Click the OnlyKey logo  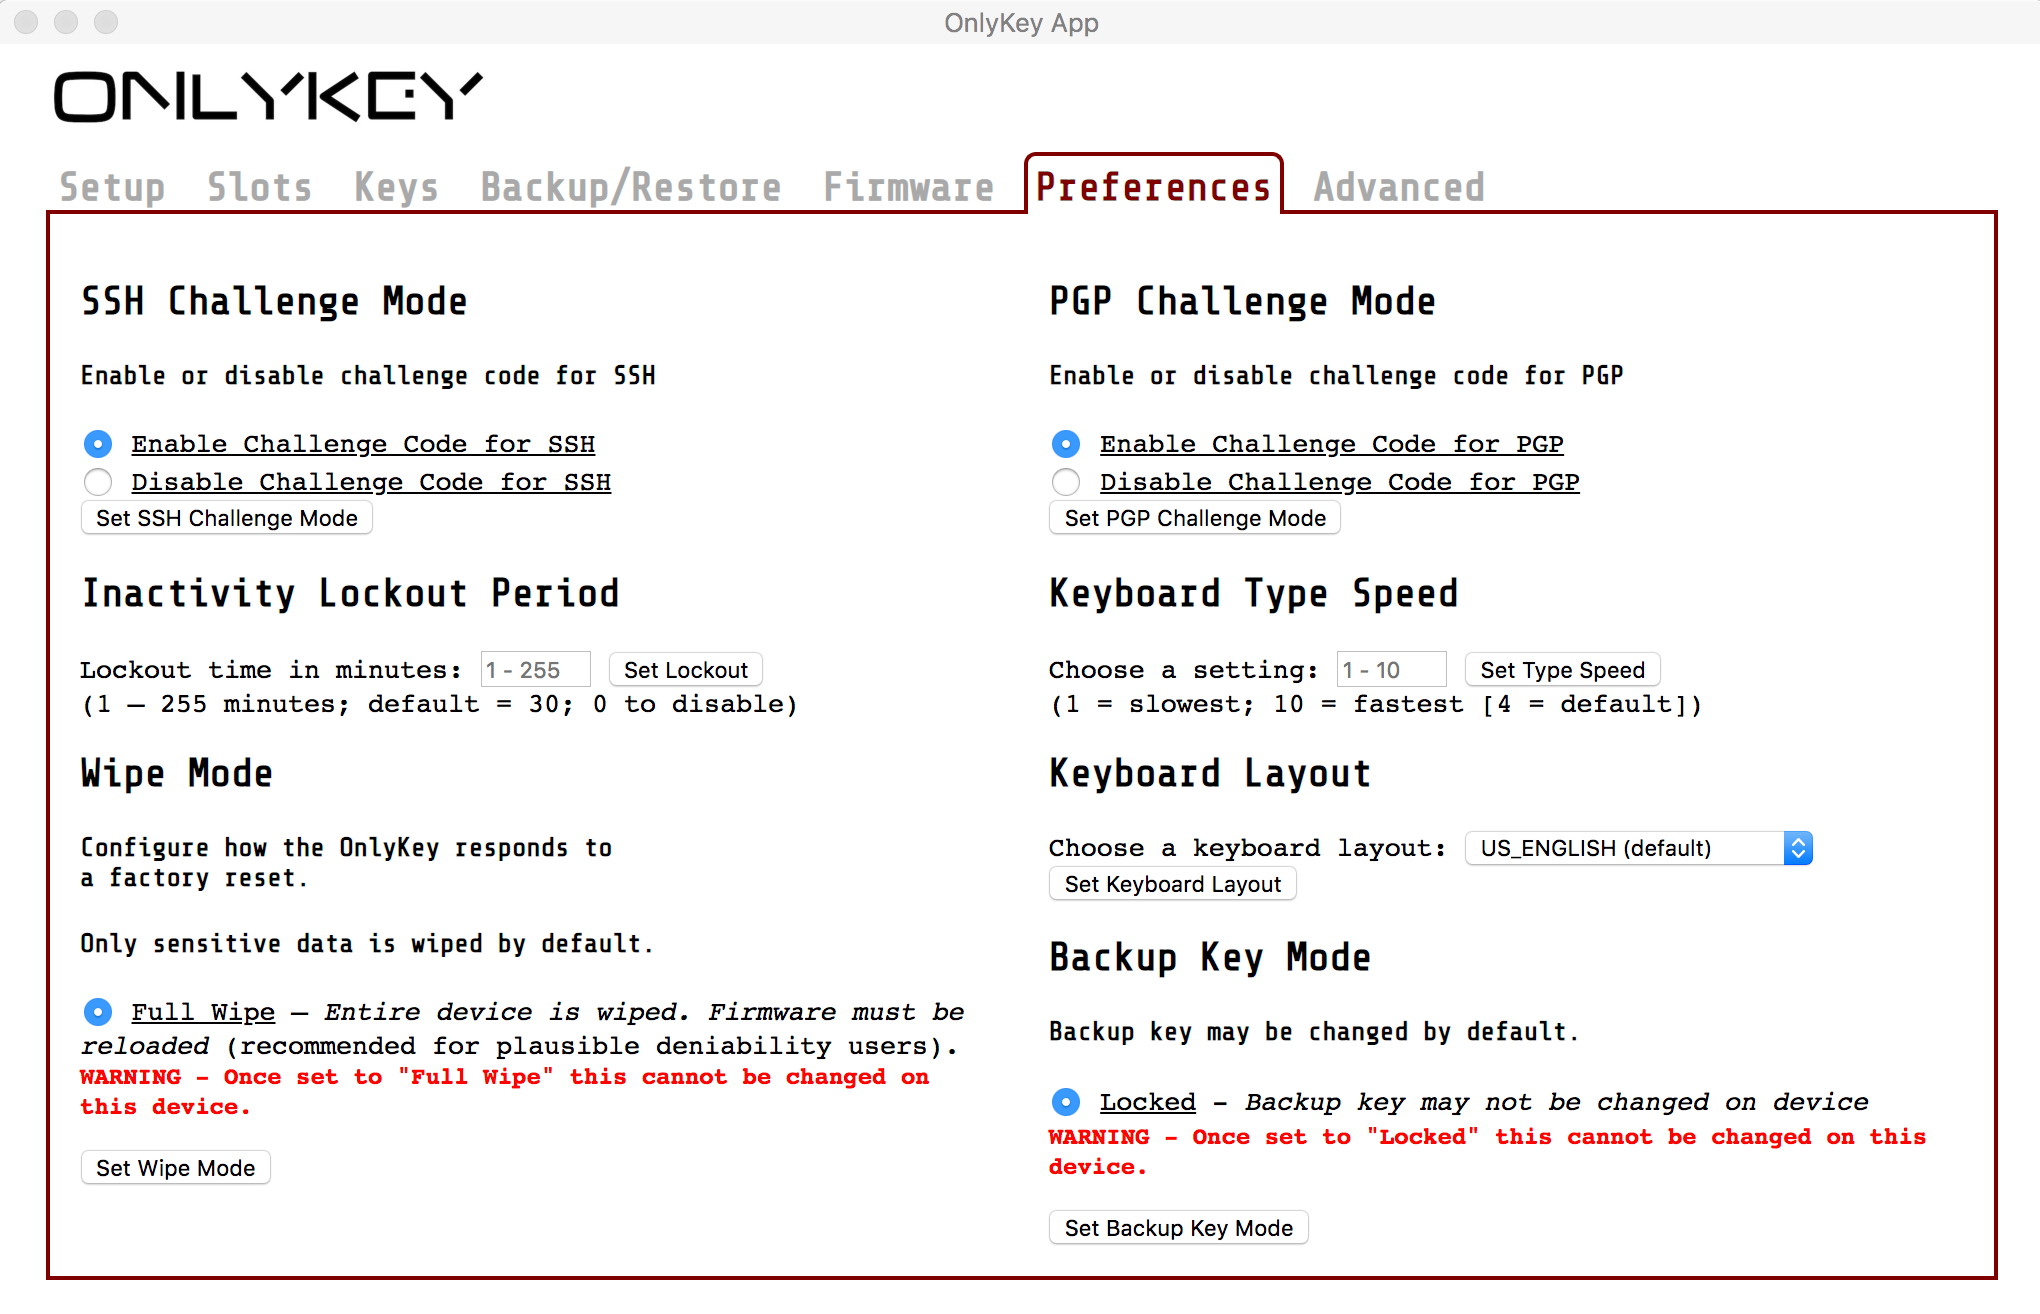pos(268,97)
